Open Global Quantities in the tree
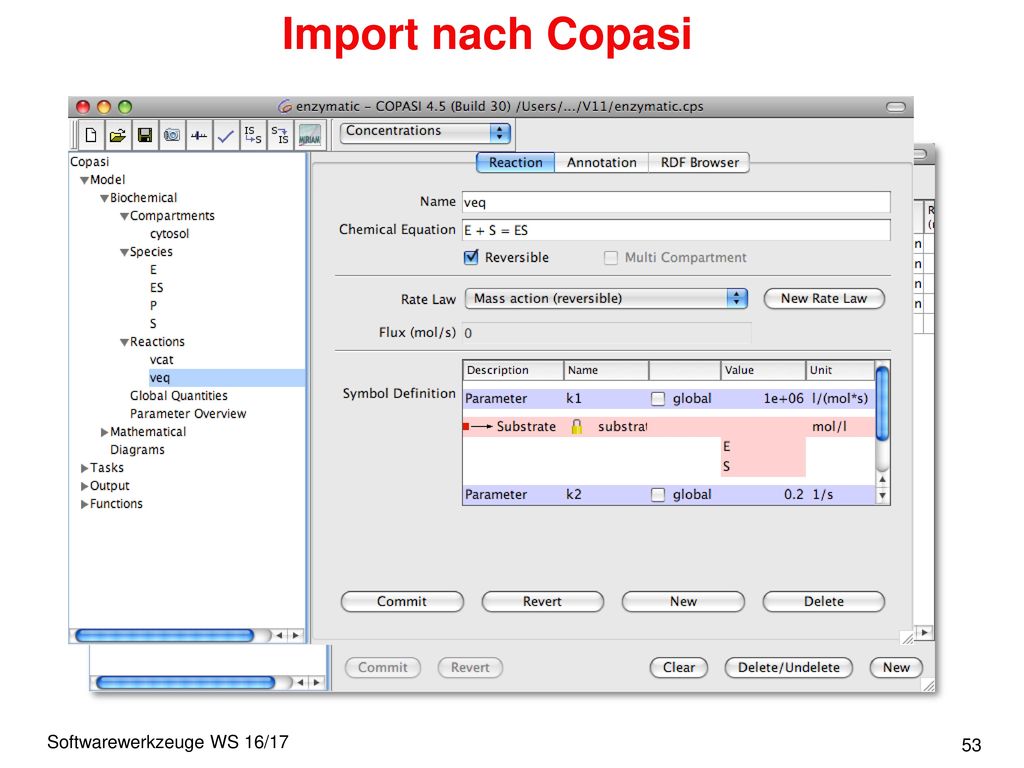 pos(179,396)
